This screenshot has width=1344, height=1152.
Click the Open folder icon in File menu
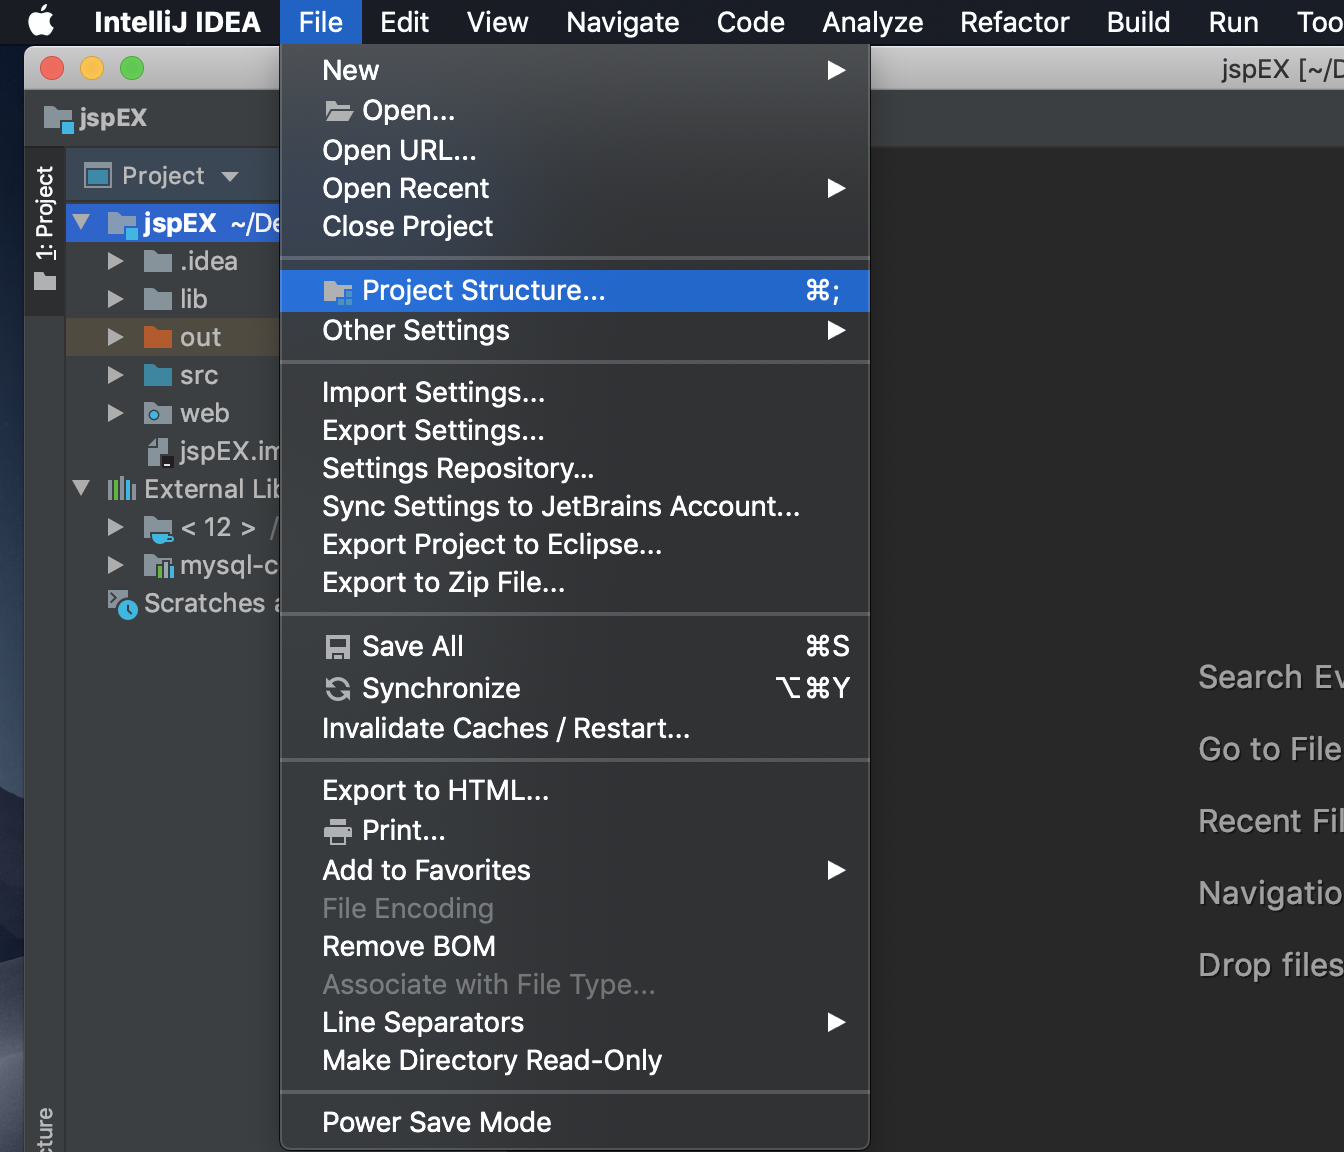pyautogui.click(x=339, y=111)
